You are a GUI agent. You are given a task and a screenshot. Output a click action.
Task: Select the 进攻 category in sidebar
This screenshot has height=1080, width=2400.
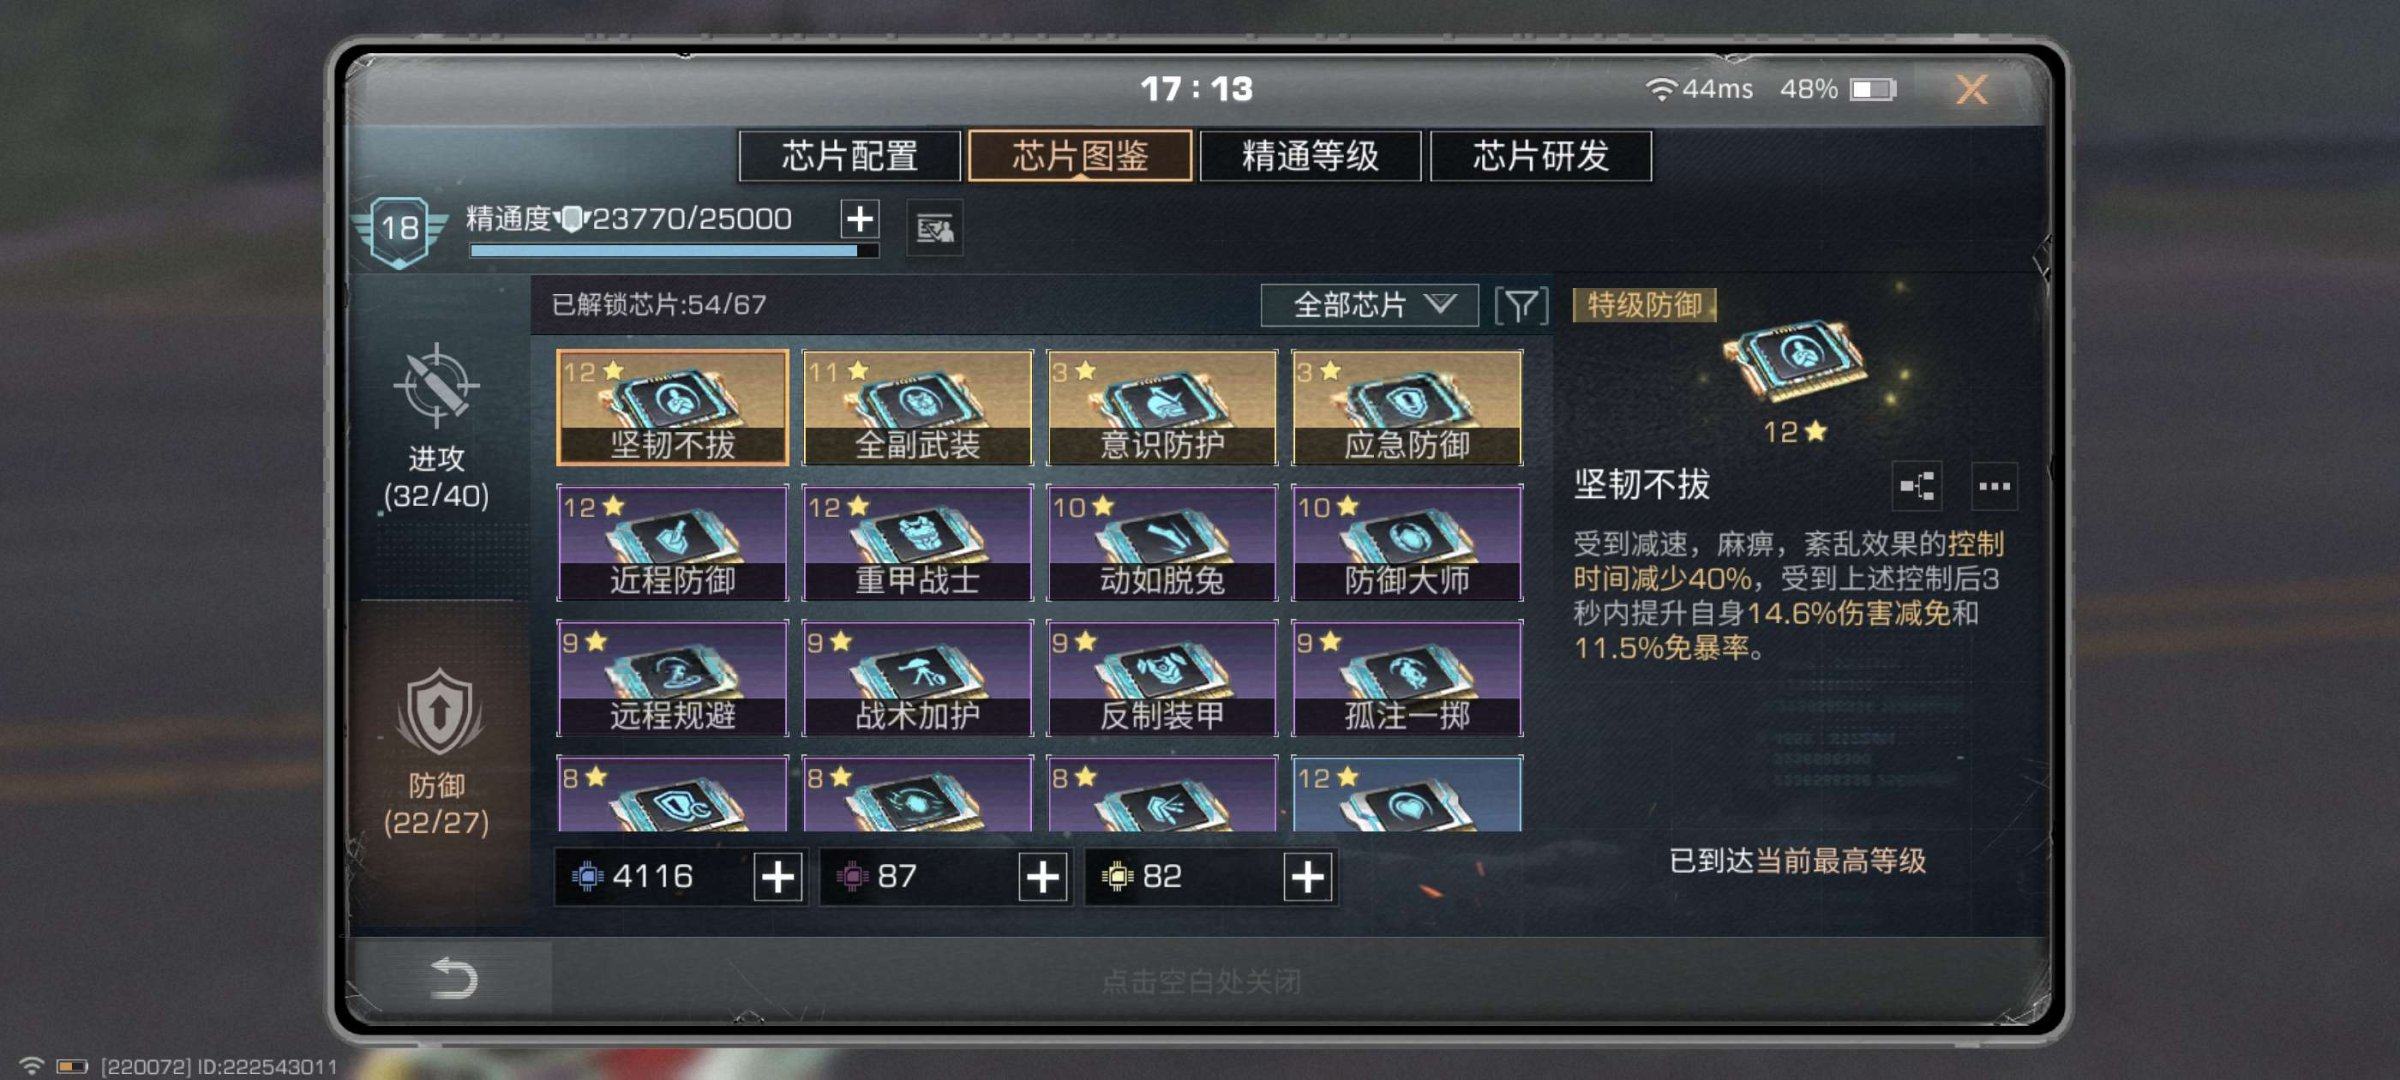click(437, 428)
